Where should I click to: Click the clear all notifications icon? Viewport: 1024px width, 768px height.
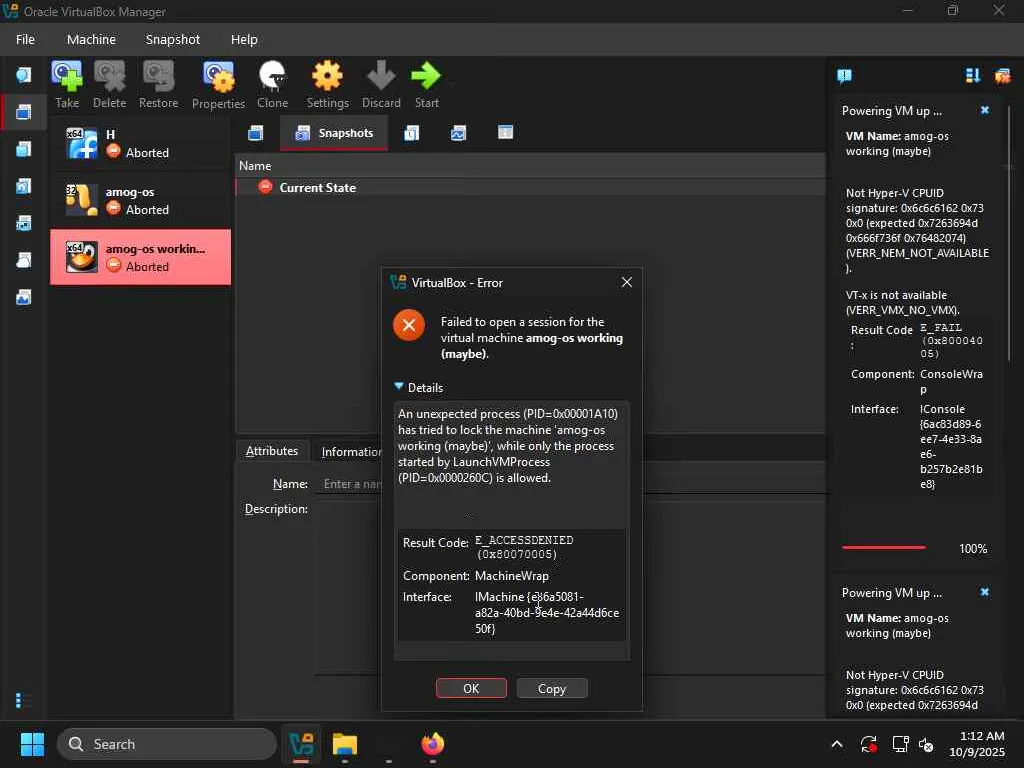(x=1002, y=76)
